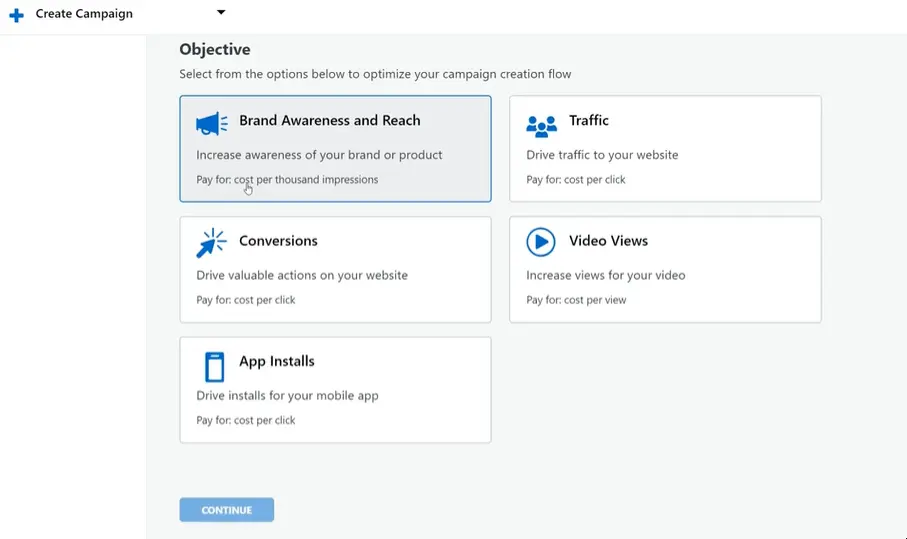Choose the App Installs objective title
The width and height of the screenshot is (907, 539).
(276, 361)
